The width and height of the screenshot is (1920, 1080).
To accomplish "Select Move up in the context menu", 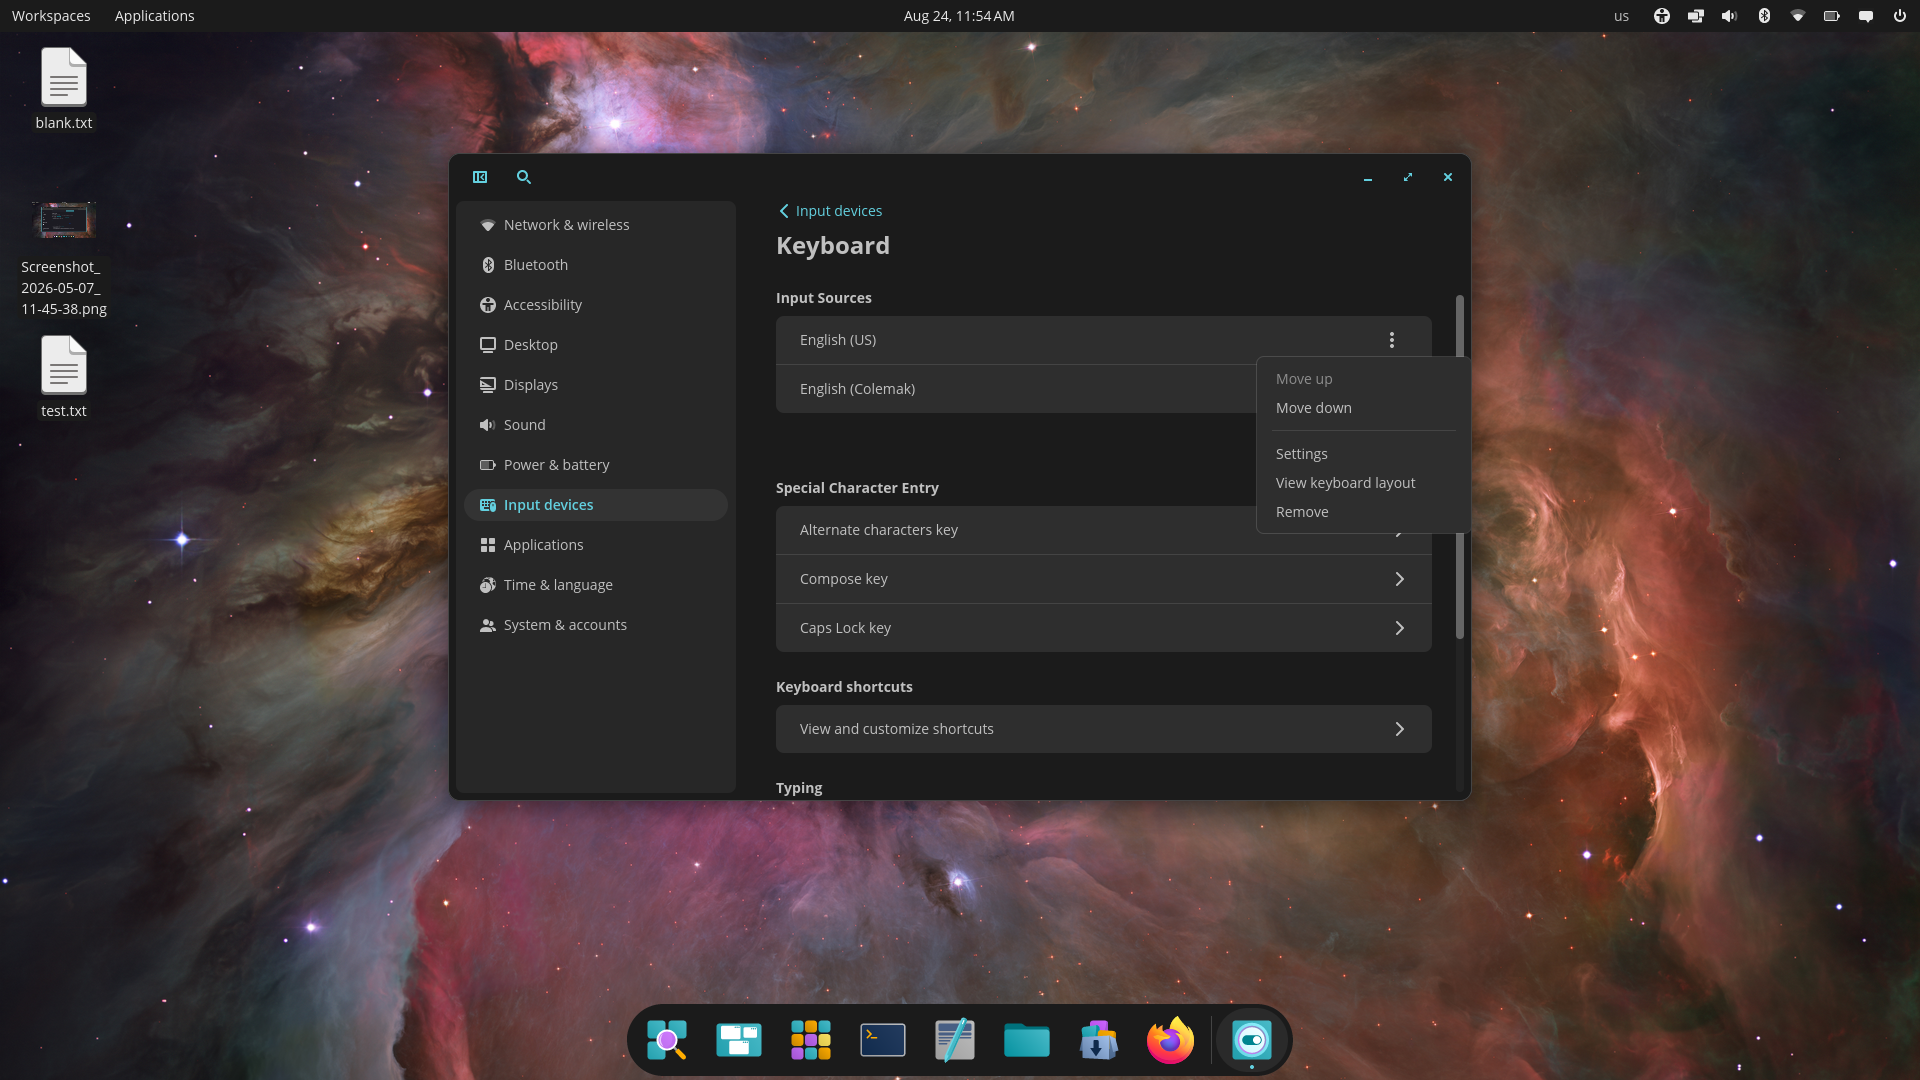I will pyautogui.click(x=1304, y=379).
